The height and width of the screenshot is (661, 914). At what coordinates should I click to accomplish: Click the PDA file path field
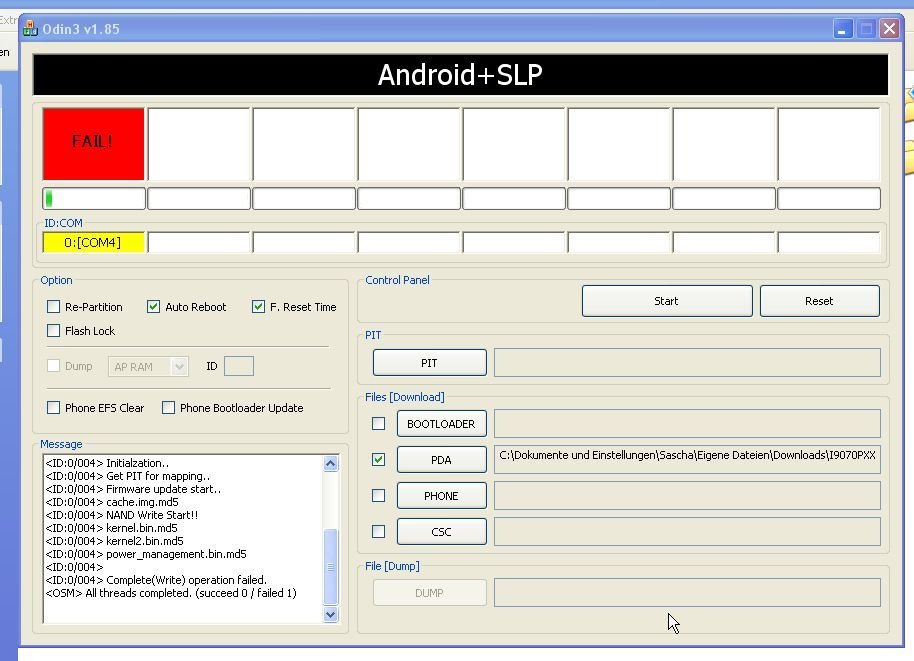click(x=687, y=460)
